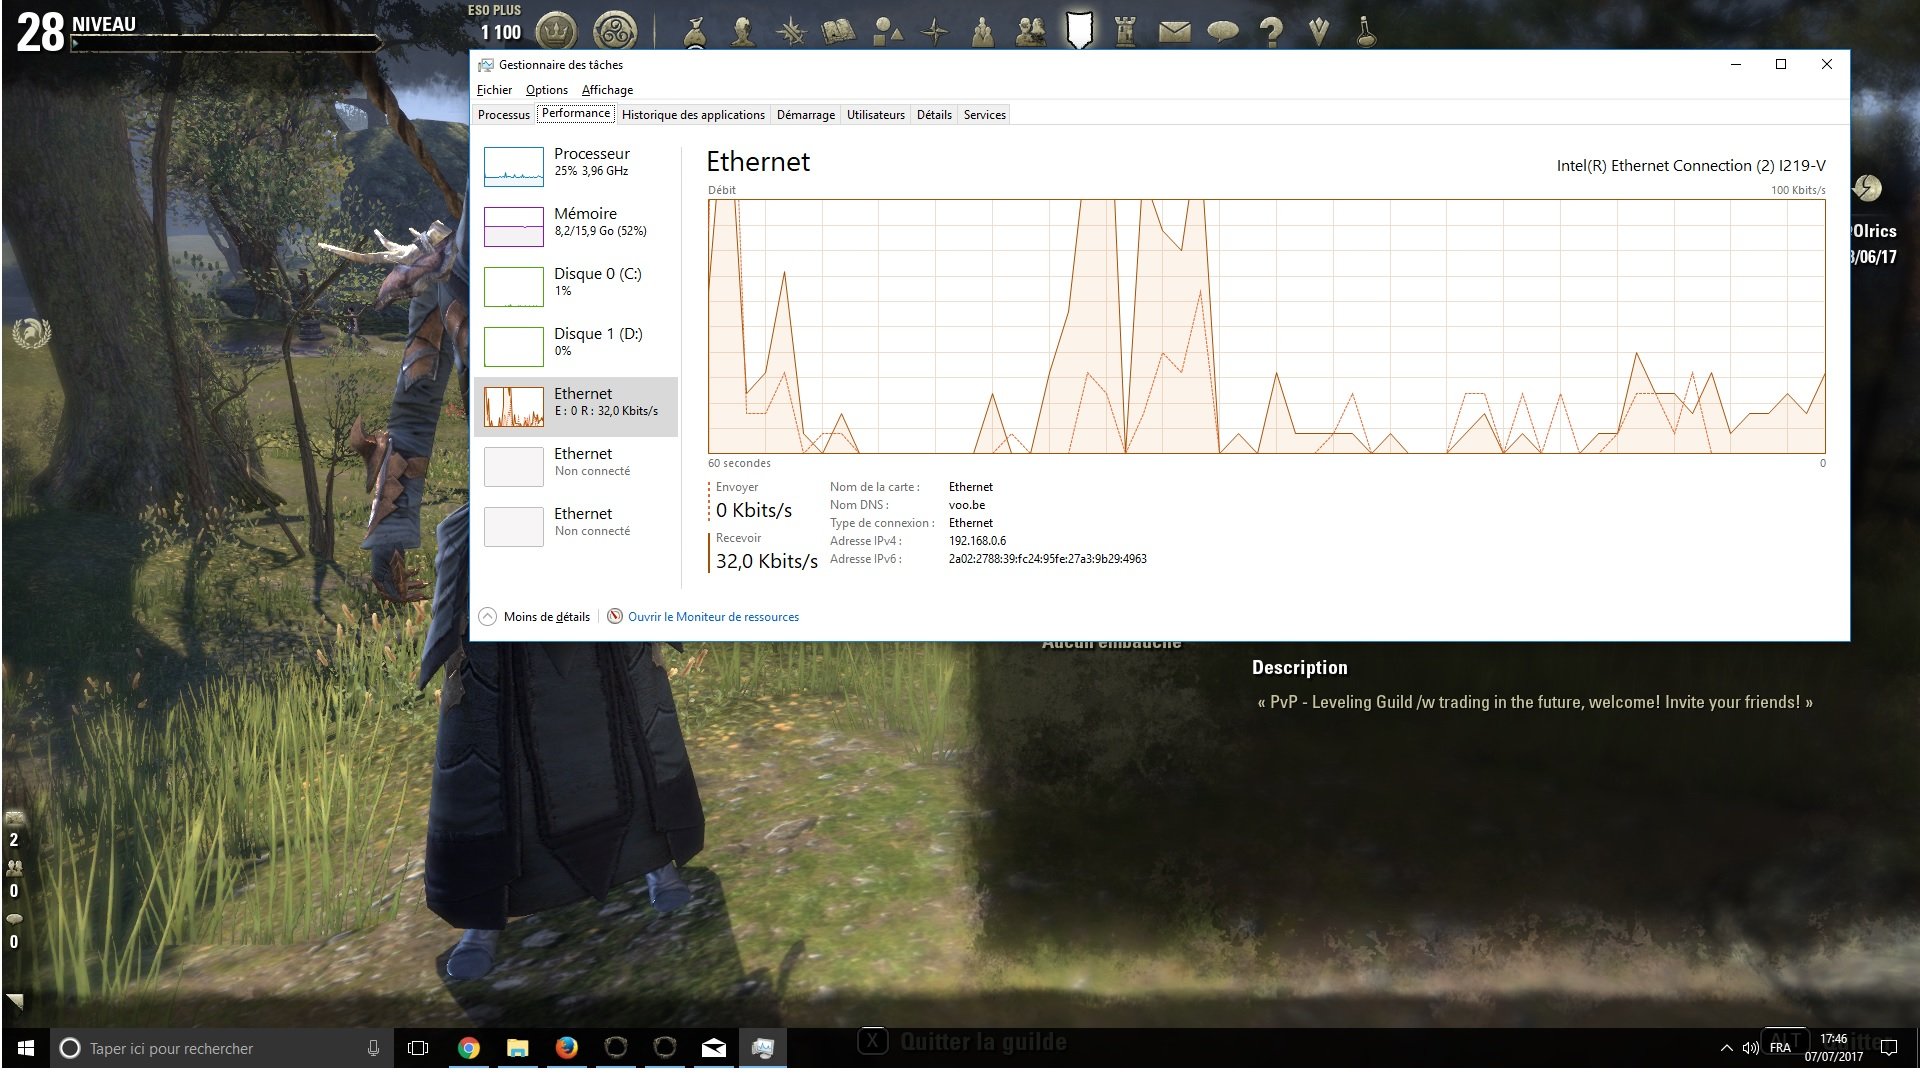Launch Firefox from taskbar

click(566, 1048)
